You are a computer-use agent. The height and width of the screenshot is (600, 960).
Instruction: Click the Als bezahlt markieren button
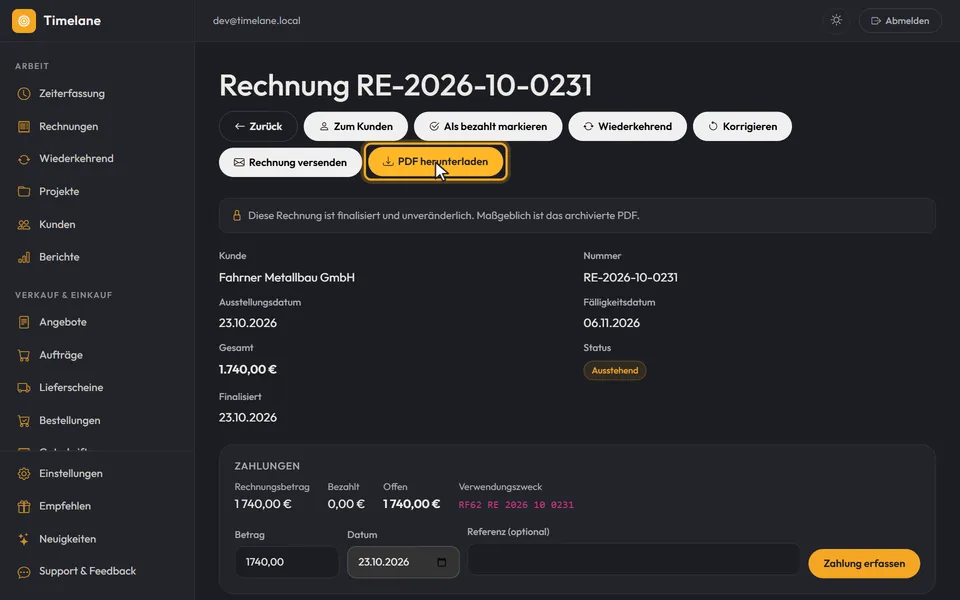[x=488, y=126]
